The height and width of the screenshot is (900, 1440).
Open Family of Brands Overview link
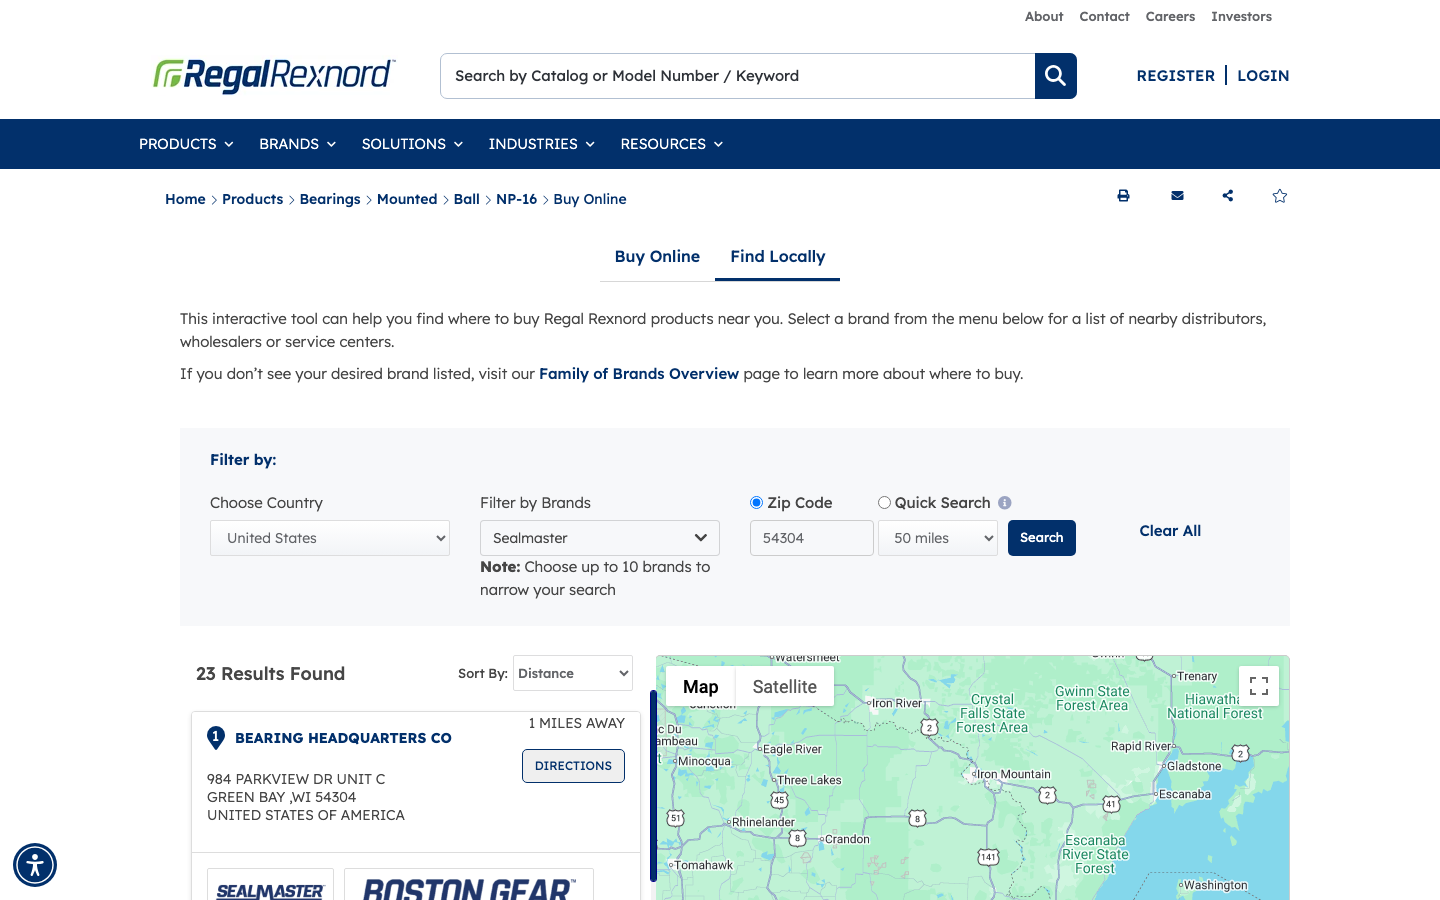[x=639, y=374]
